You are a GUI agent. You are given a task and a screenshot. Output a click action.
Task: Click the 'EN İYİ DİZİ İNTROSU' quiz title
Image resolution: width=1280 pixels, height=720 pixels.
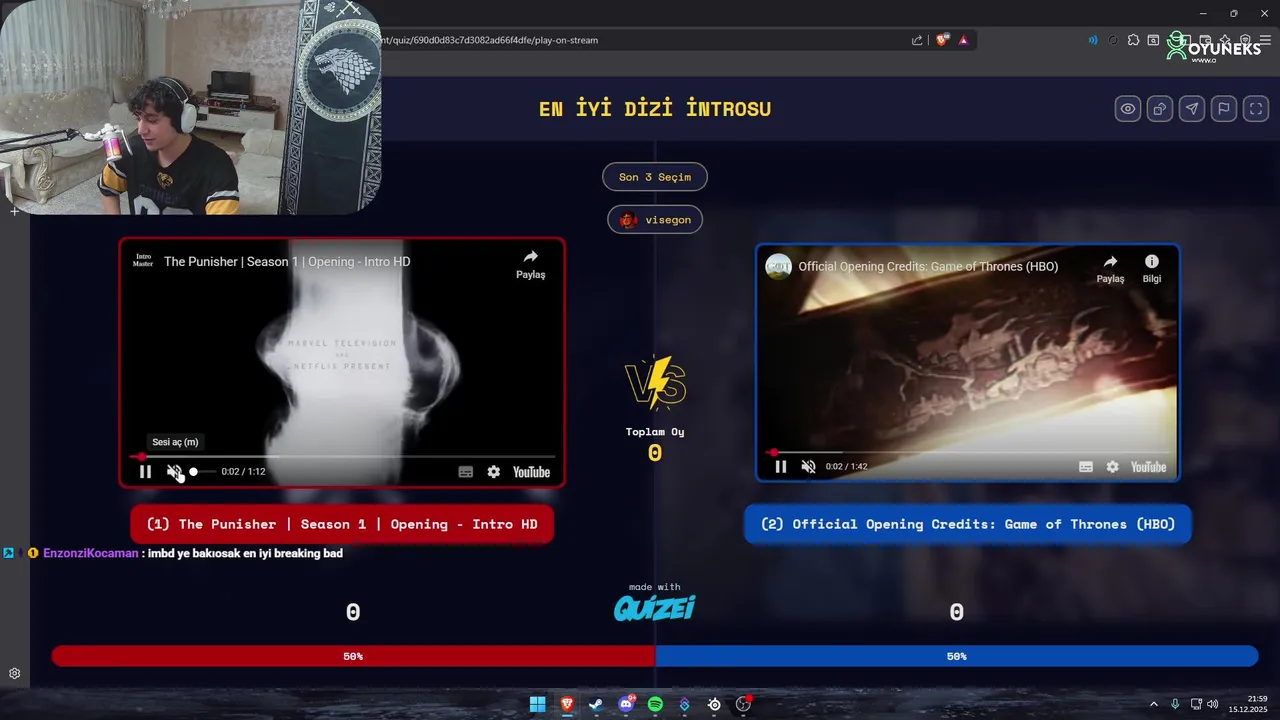pos(655,109)
